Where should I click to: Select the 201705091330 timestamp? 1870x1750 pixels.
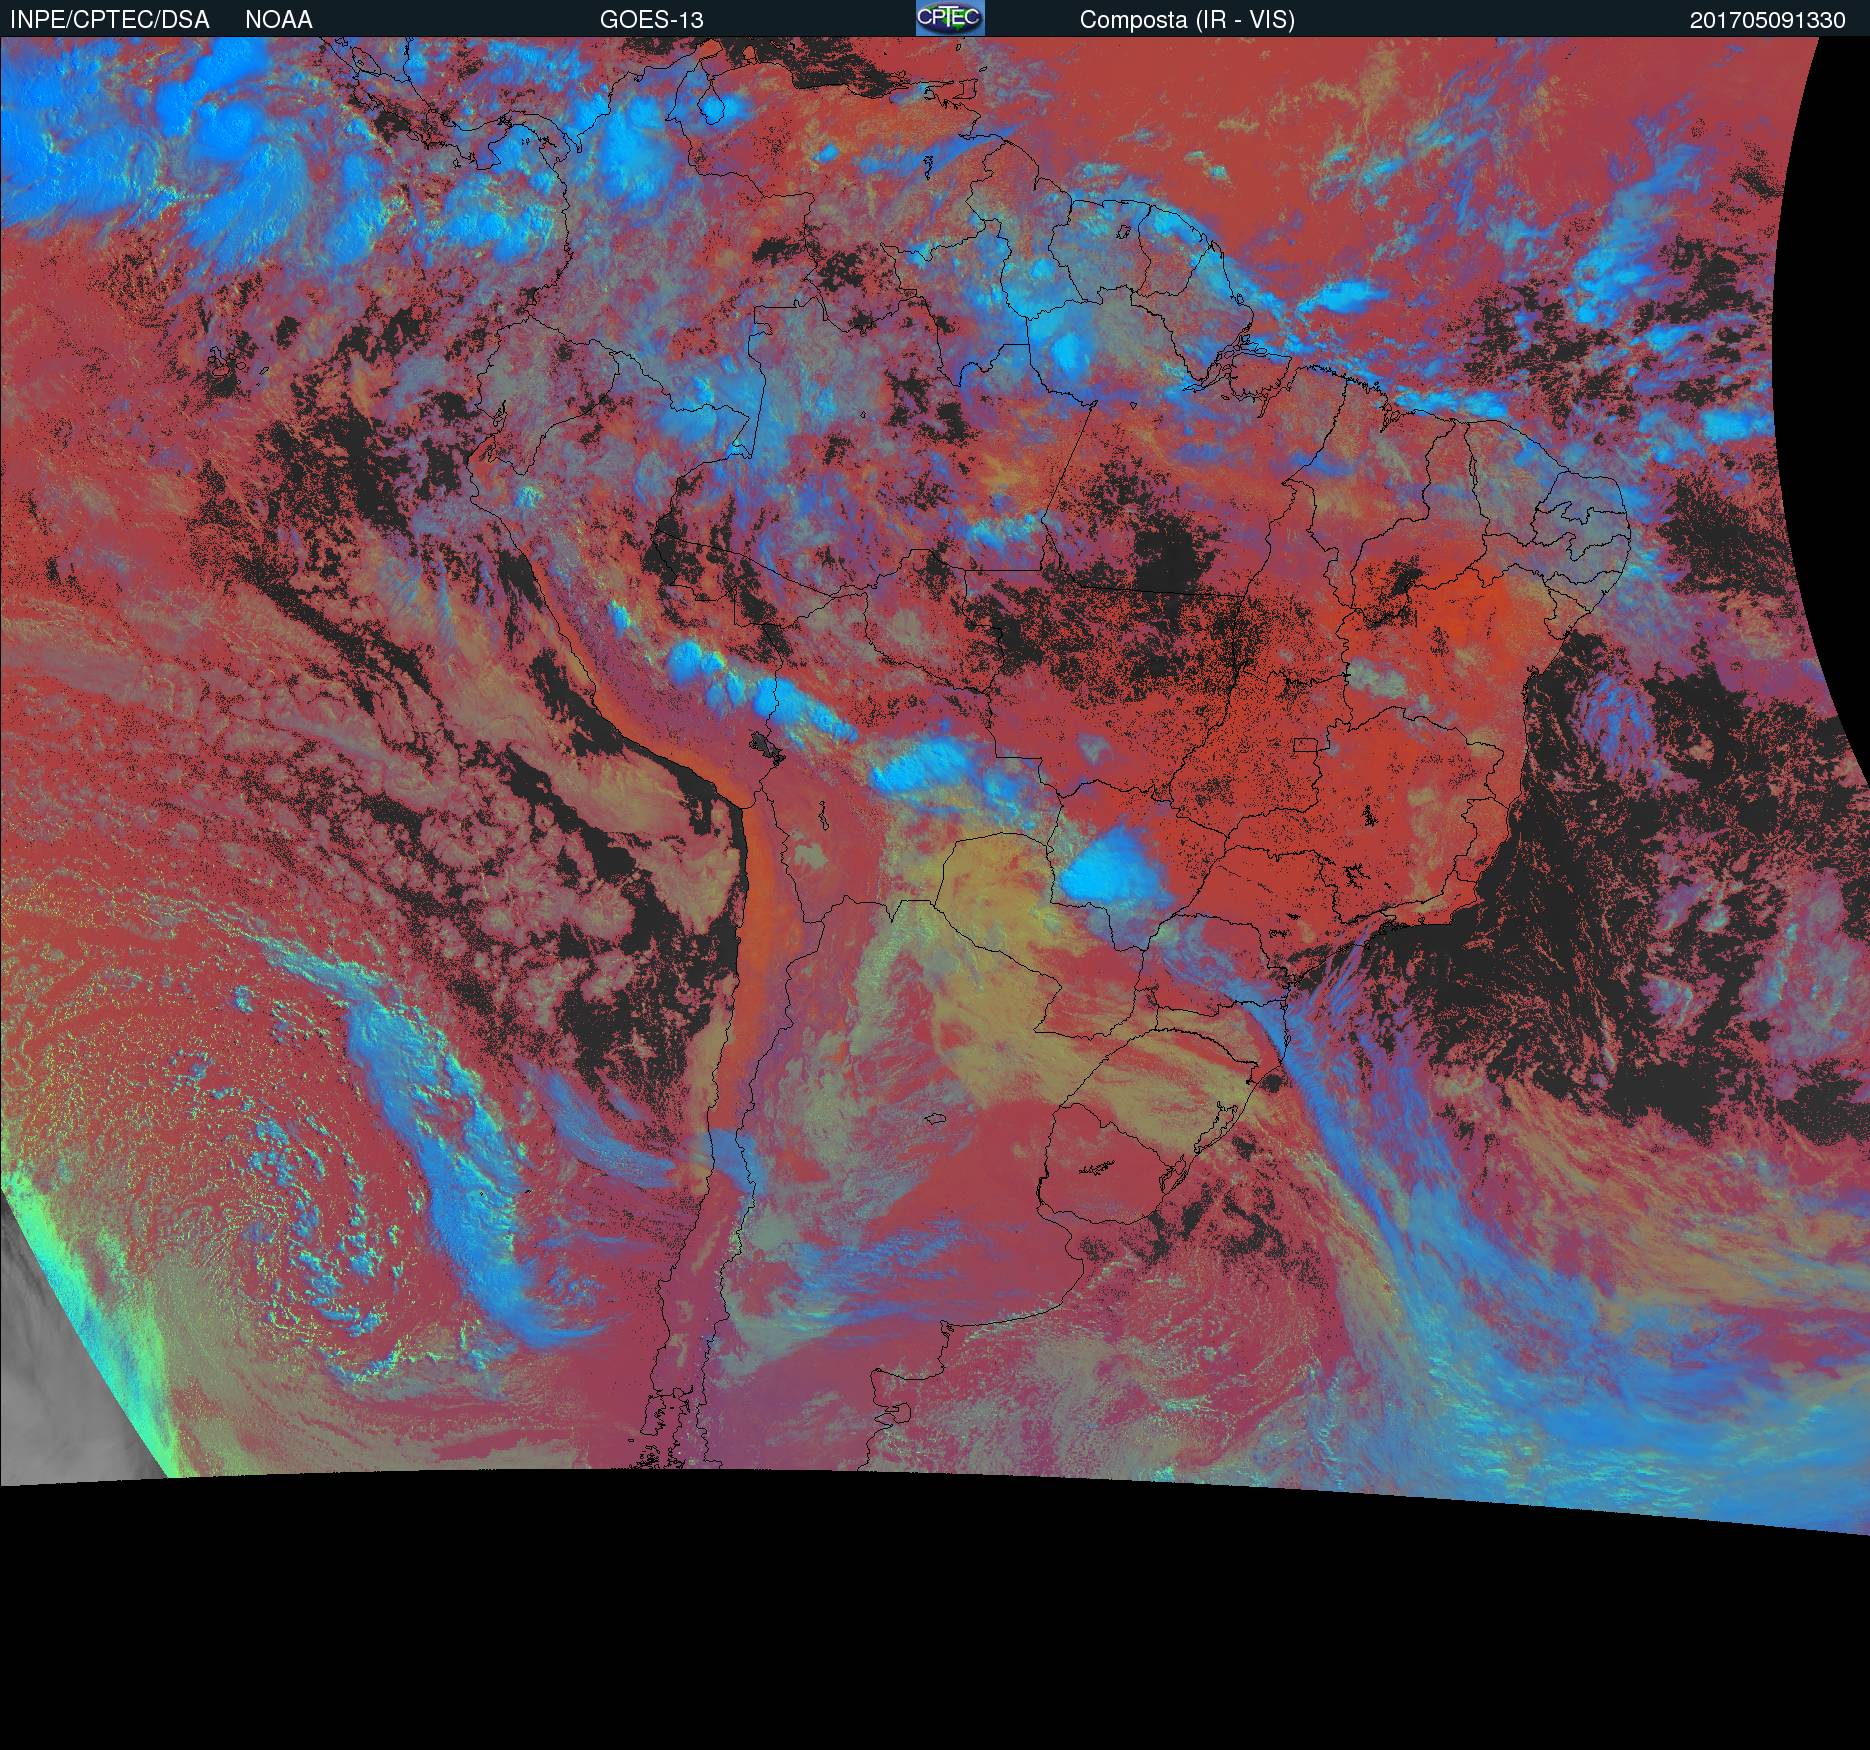[x=1768, y=20]
